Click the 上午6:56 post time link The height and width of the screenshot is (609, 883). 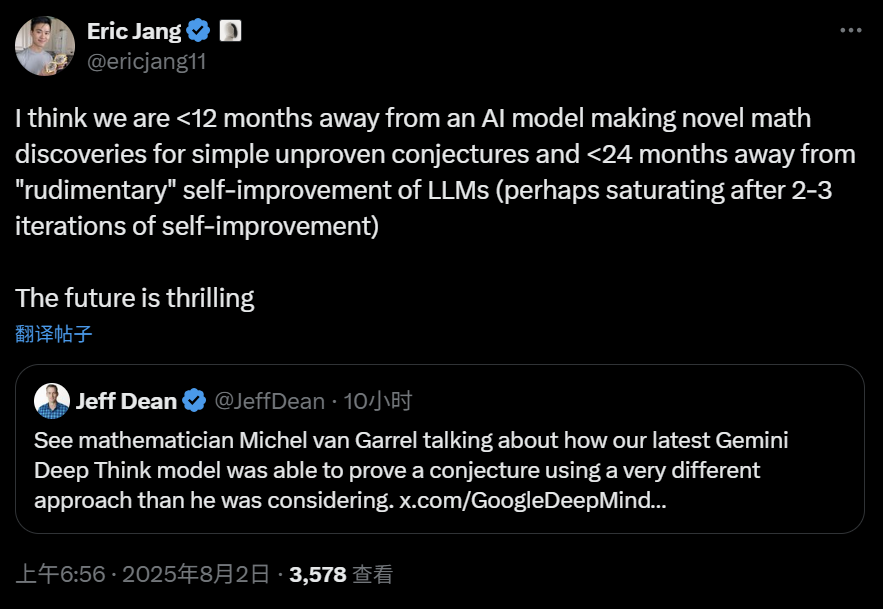click(58, 574)
